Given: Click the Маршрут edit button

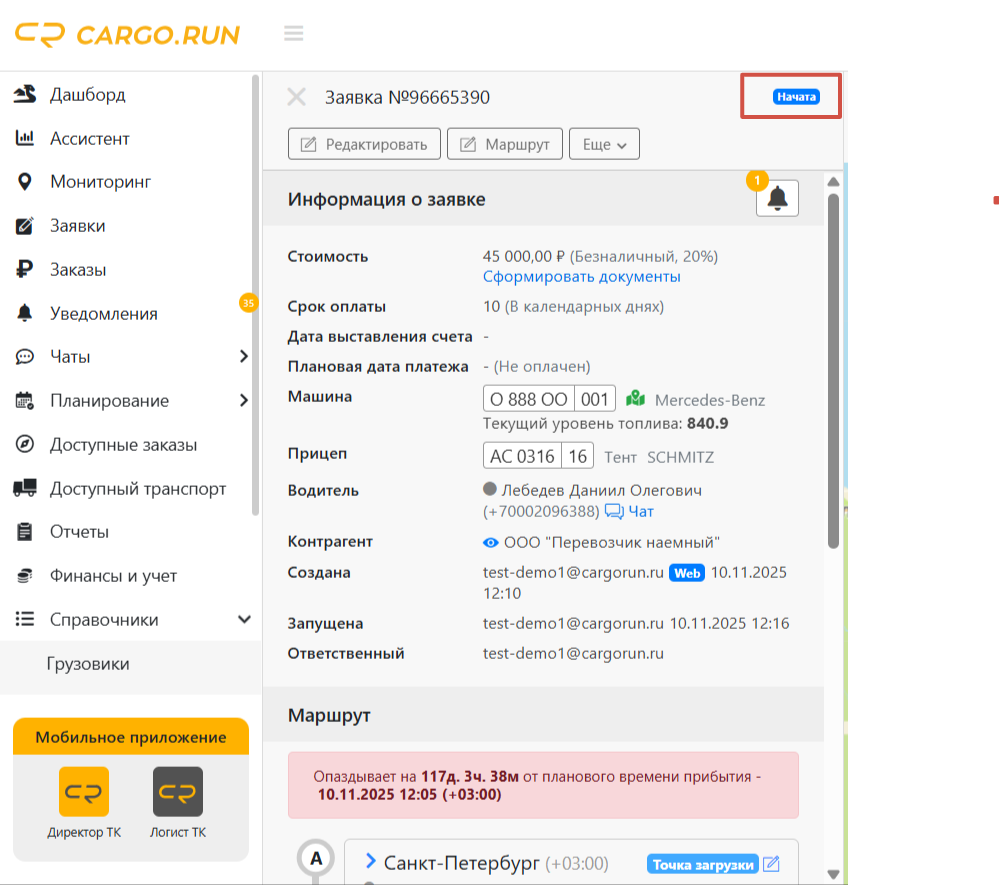Looking at the screenshot, I should pyautogui.click(x=505, y=145).
